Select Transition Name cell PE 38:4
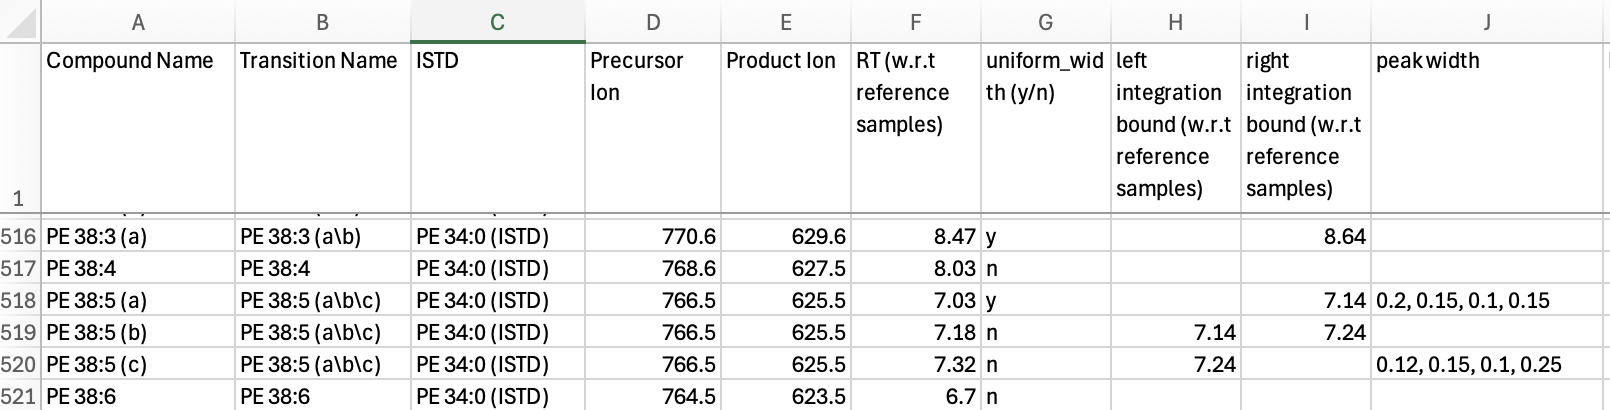The width and height of the screenshot is (1610, 410). (x=323, y=268)
